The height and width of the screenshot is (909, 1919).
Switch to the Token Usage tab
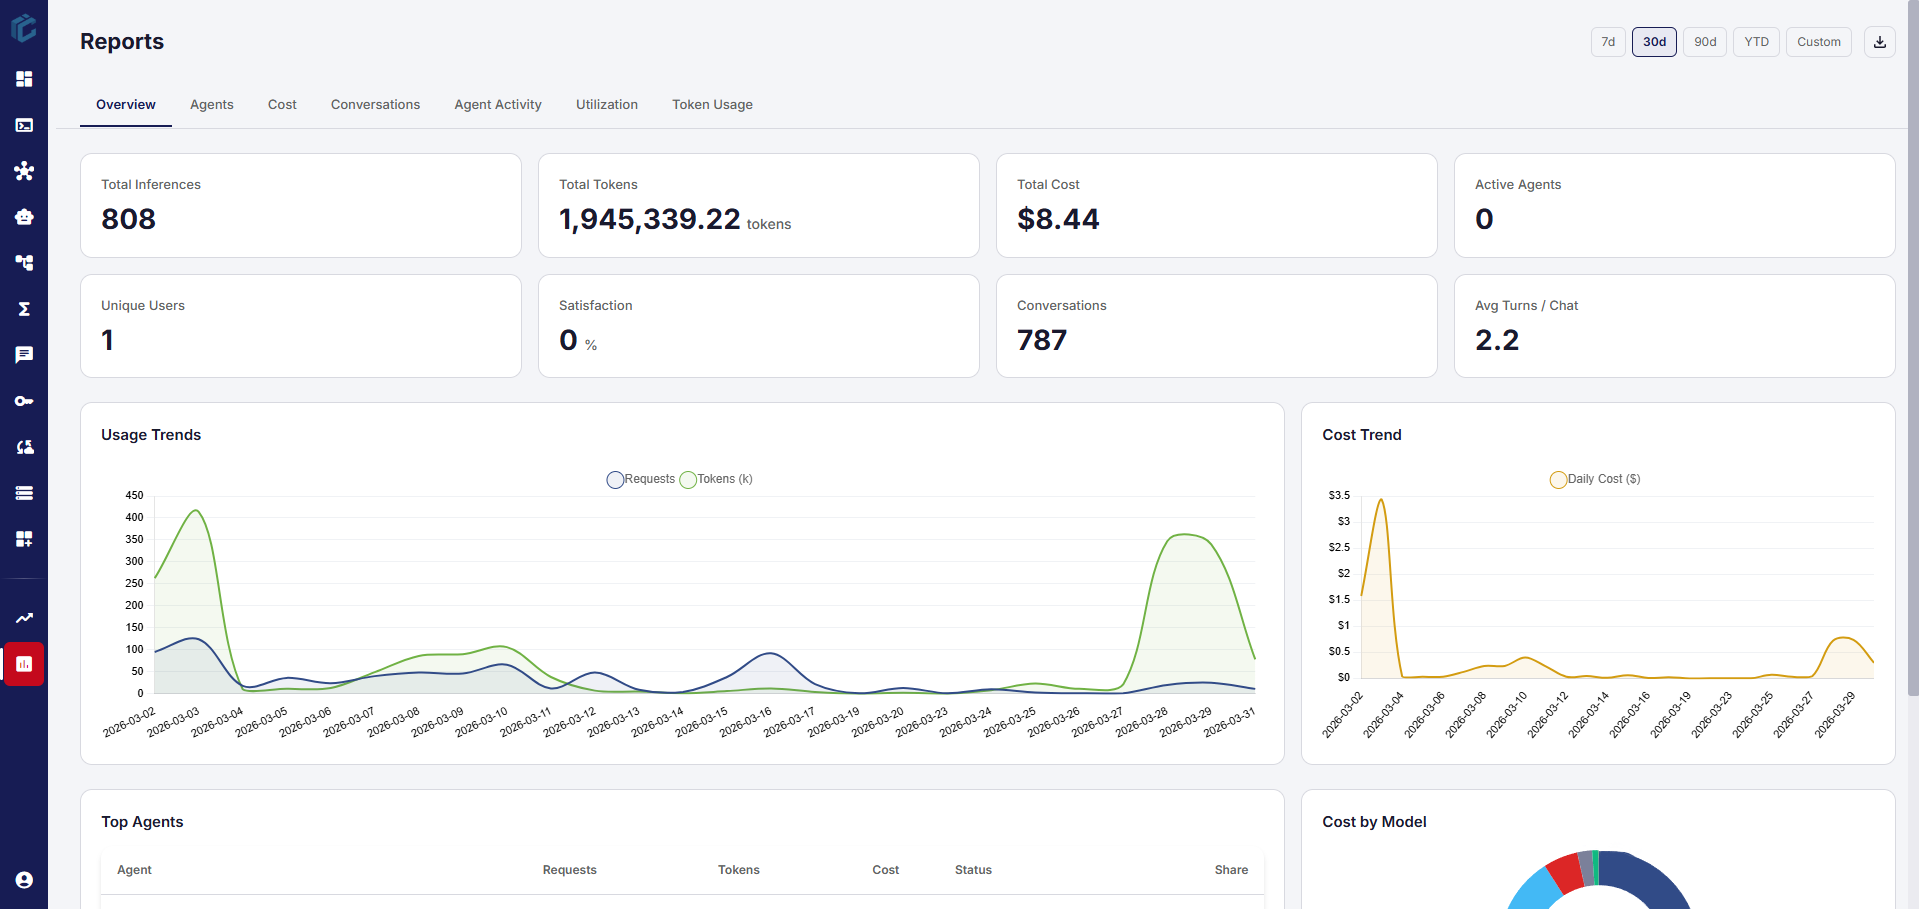point(713,105)
